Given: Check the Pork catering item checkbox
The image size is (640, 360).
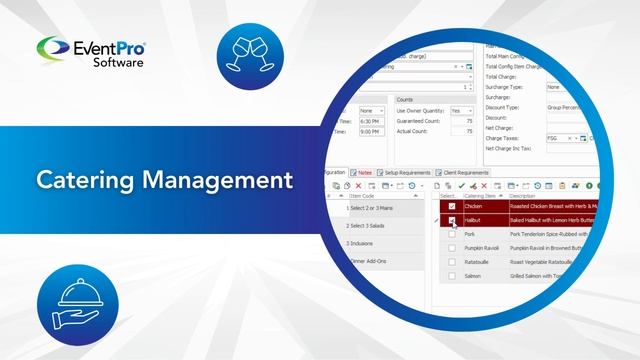Looking at the screenshot, I should [452, 234].
